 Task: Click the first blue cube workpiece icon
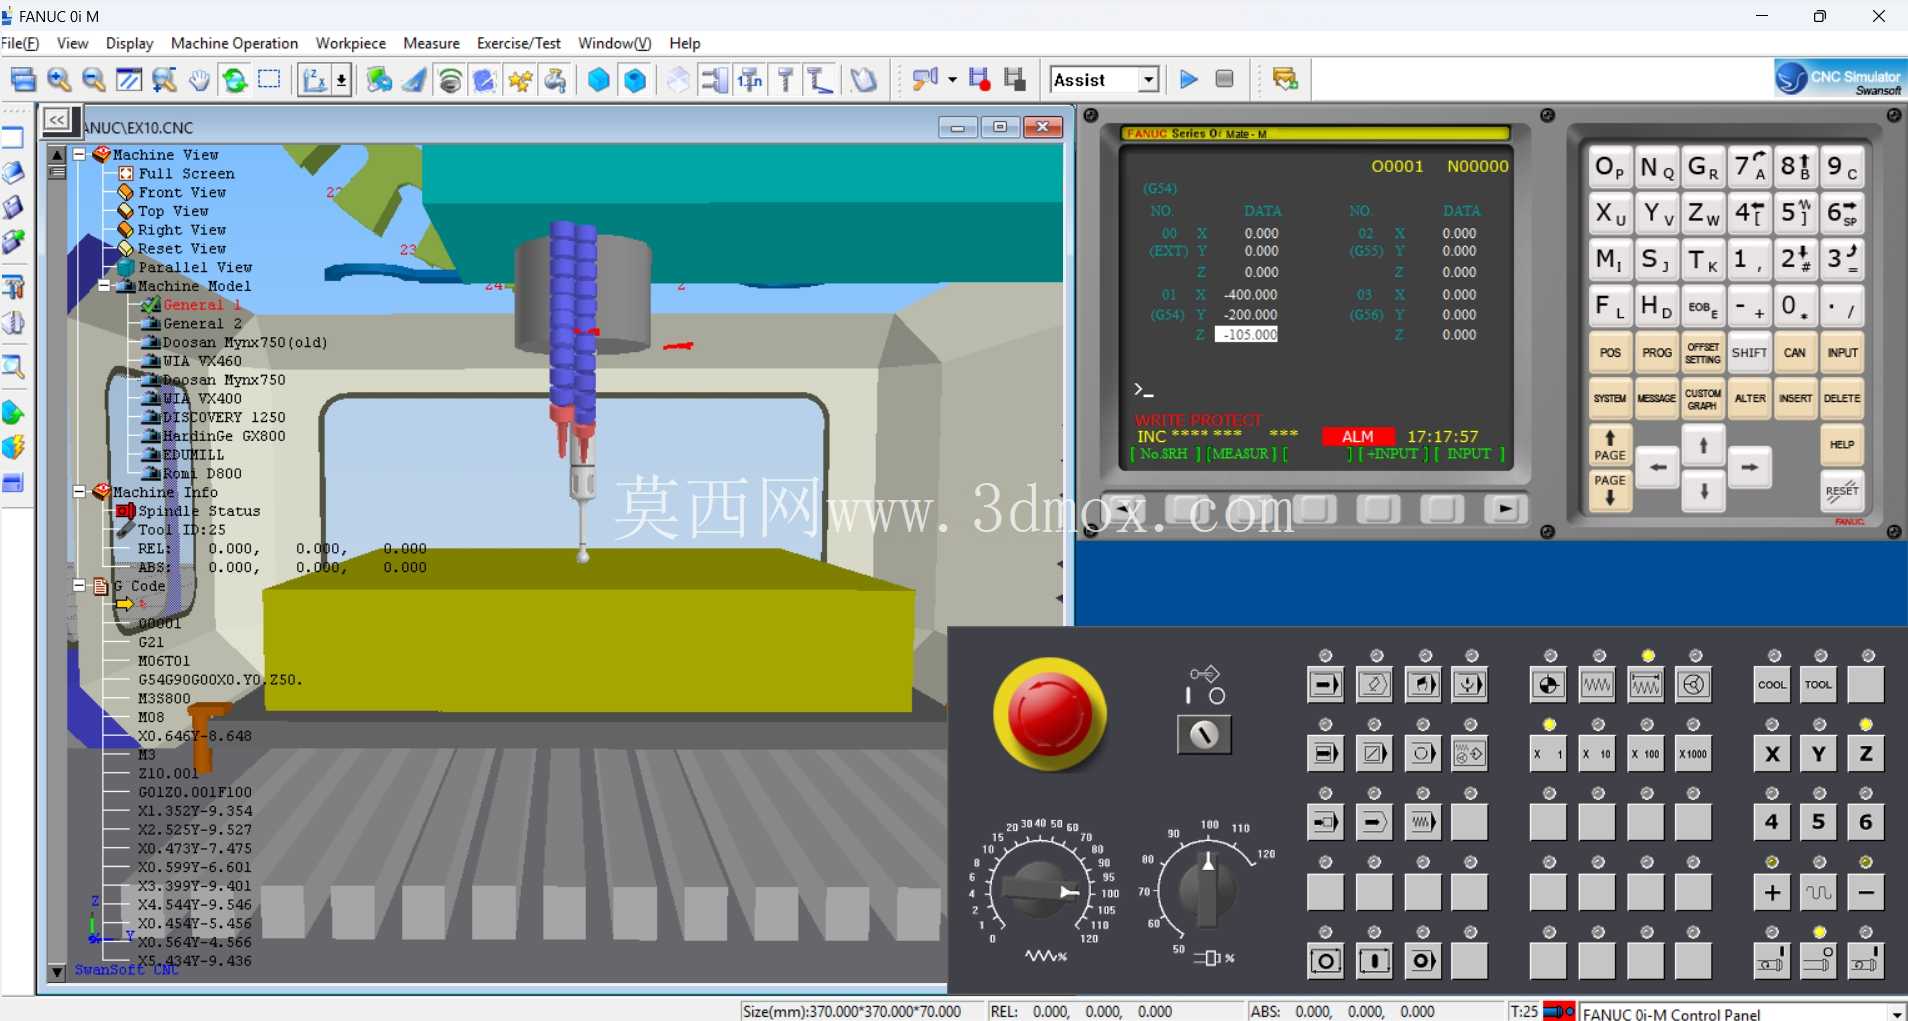598,80
